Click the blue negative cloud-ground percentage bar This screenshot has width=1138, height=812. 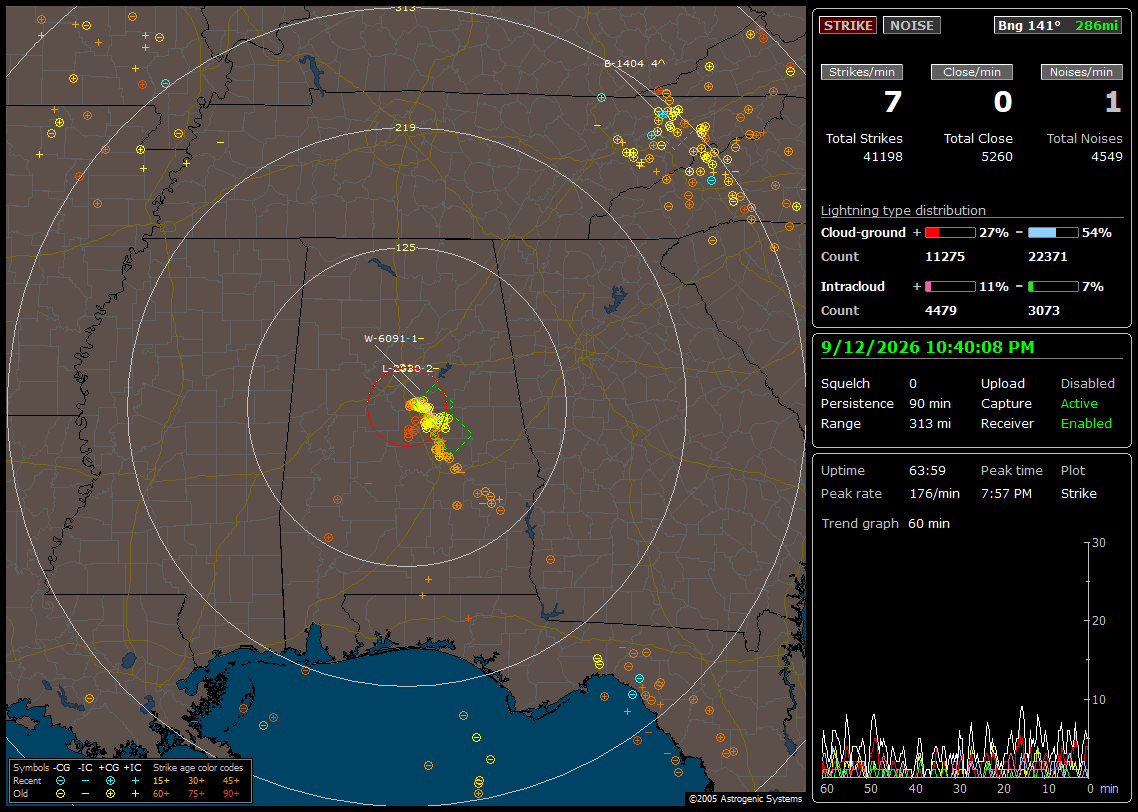(x=1053, y=233)
